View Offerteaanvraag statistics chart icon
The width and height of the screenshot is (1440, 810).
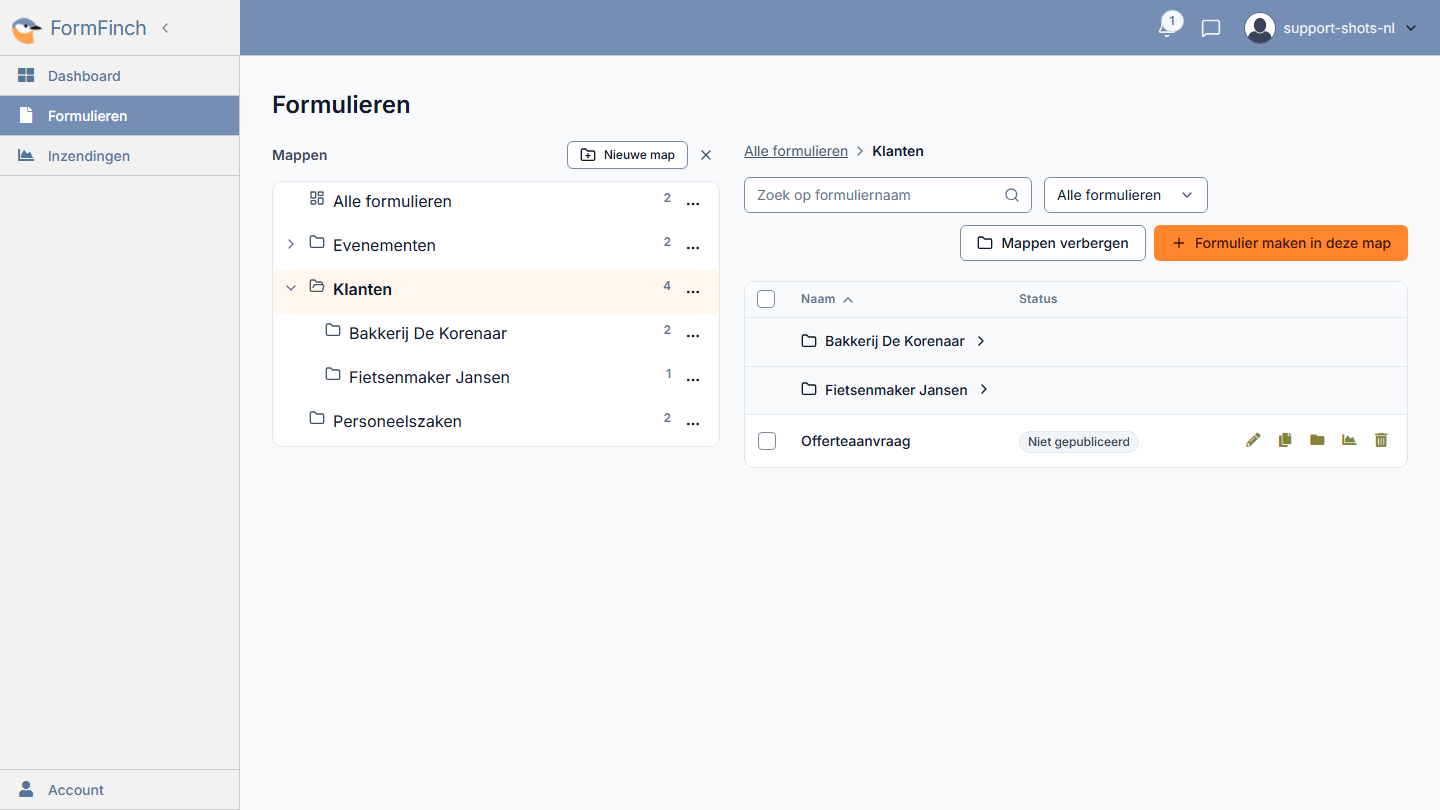pos(1349,440)
